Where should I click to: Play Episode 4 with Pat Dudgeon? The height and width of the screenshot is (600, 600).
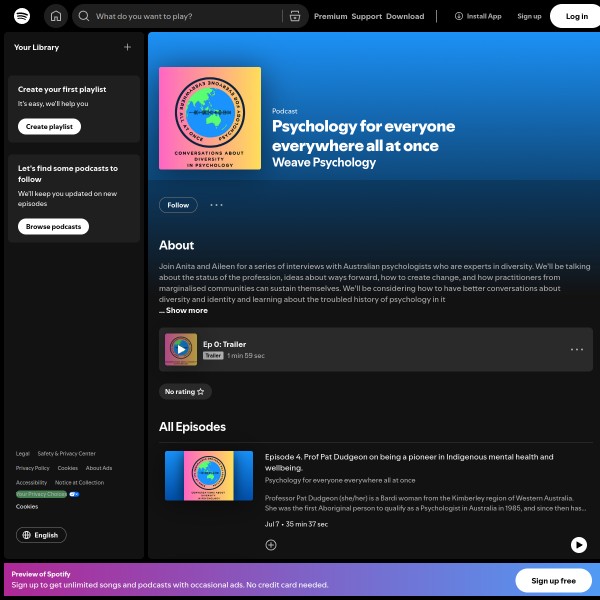578,545
